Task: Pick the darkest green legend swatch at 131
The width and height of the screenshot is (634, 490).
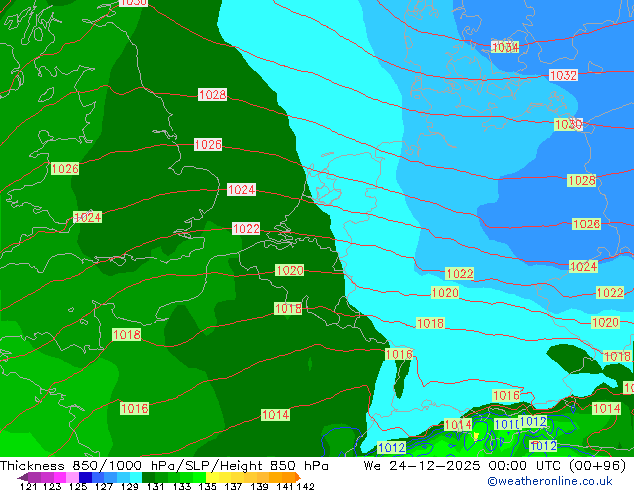Action: pyautogui.click(x=148, y=477)
